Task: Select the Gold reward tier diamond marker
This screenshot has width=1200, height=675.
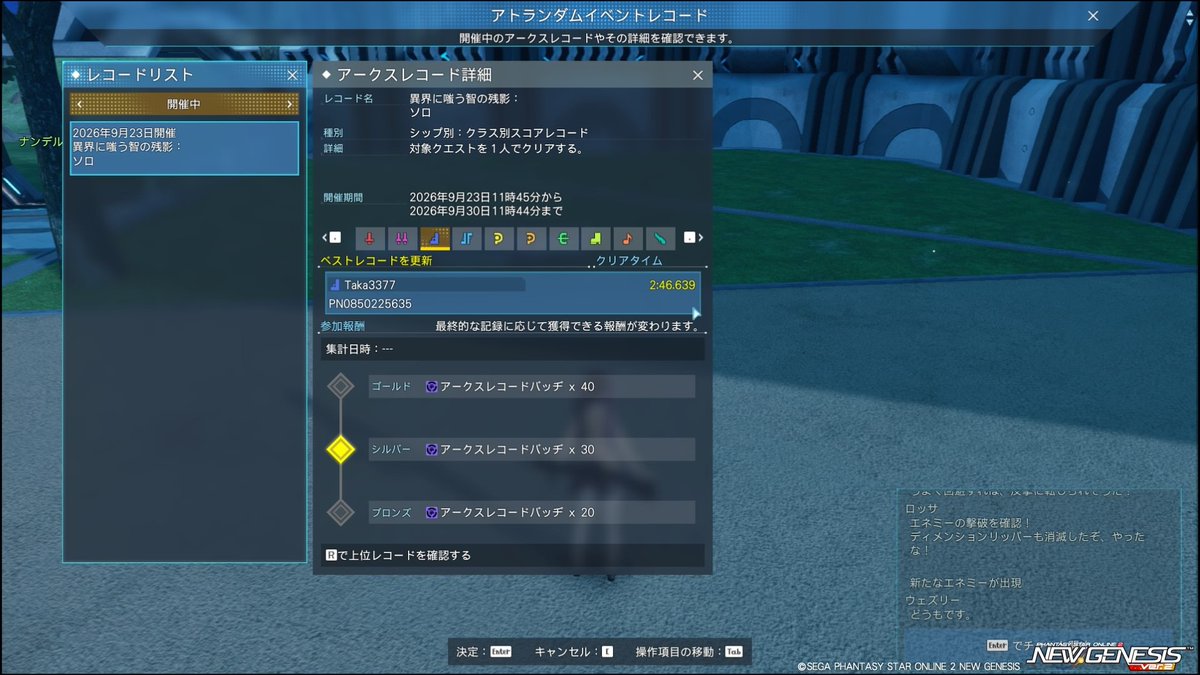Action: coord(341,386)
